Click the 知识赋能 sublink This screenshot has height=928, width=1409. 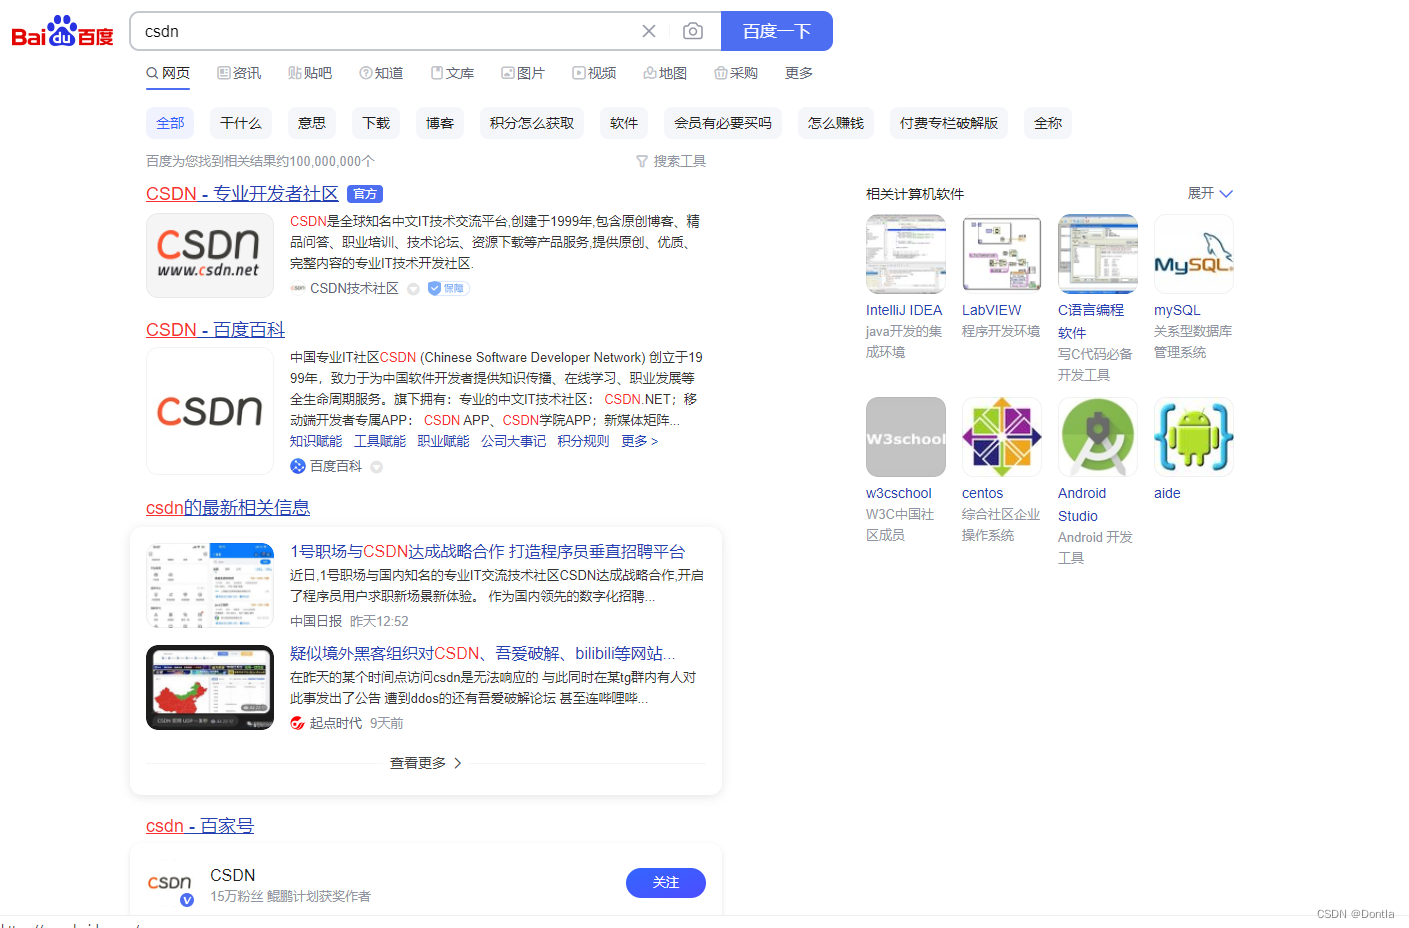click(x=316, y=441)
